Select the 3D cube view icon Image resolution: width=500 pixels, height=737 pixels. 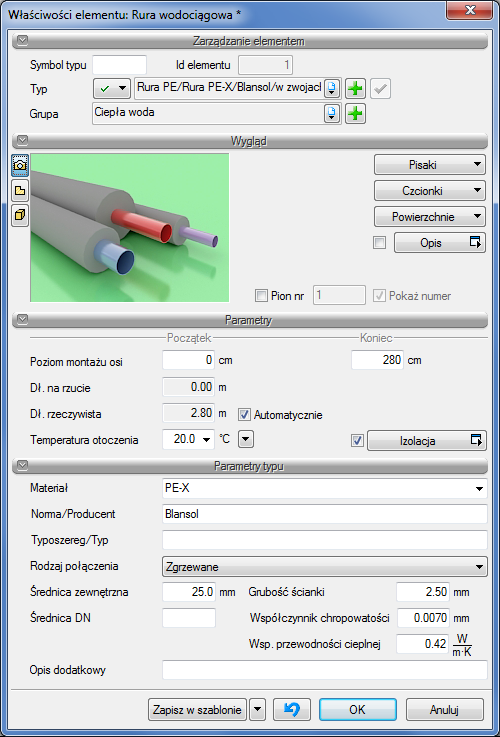click(x=20, y=215)
